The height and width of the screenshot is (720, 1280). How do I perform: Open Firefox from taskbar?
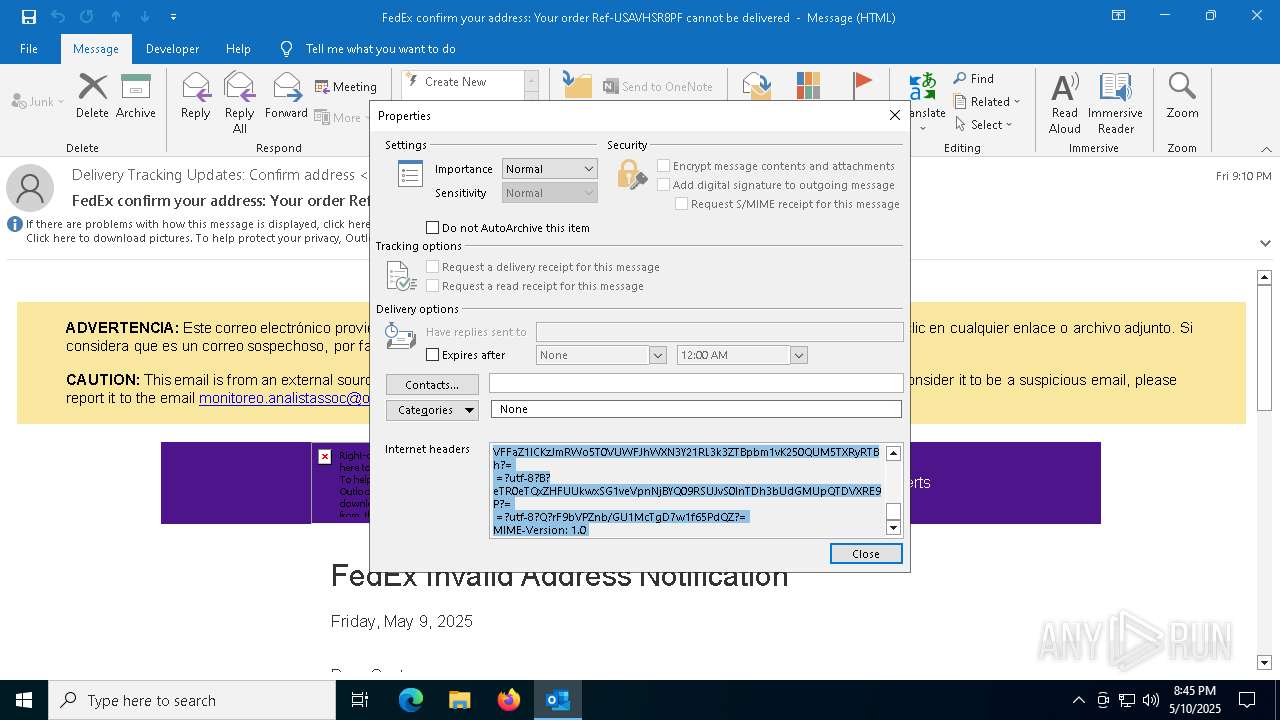[509, 700]
